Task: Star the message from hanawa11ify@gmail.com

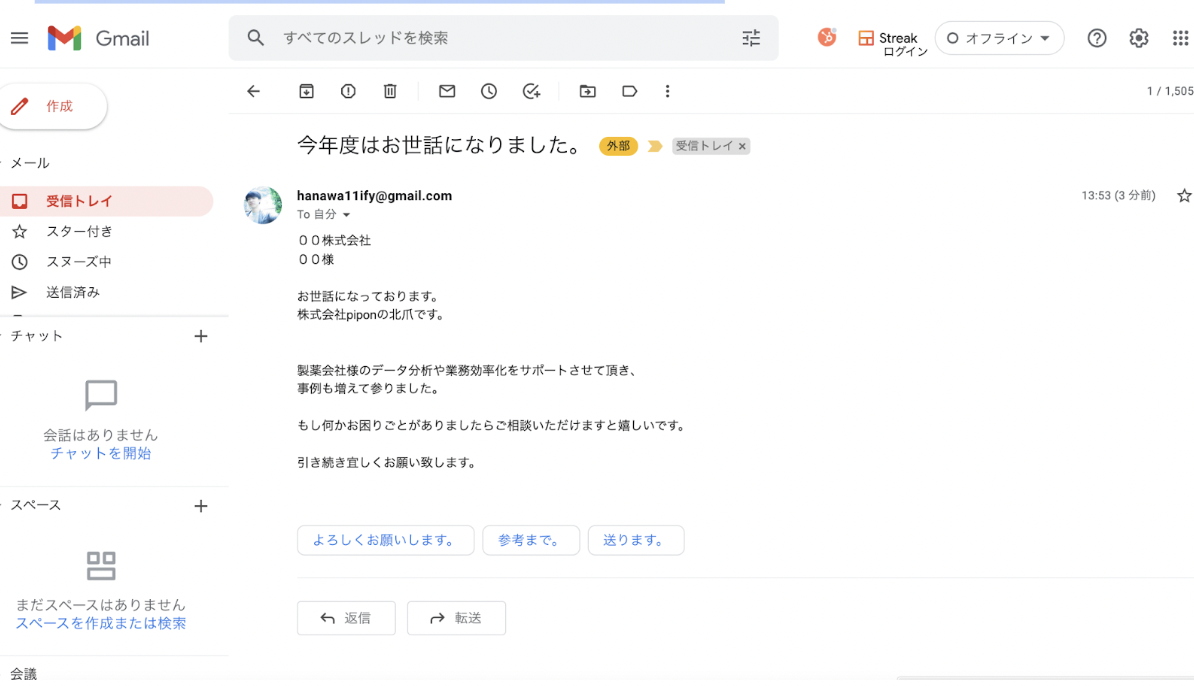Action: coord(1184,196)
